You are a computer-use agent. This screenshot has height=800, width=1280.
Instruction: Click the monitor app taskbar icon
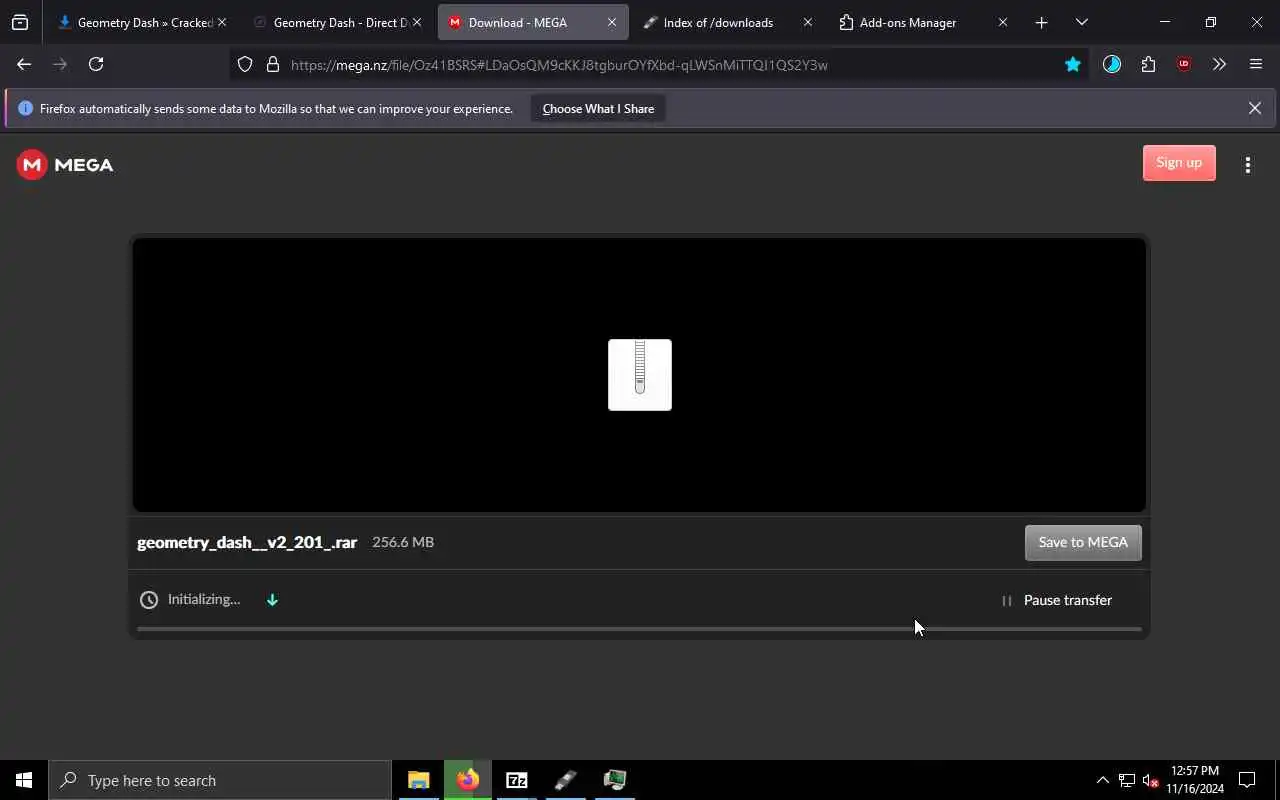pos(615,780)
